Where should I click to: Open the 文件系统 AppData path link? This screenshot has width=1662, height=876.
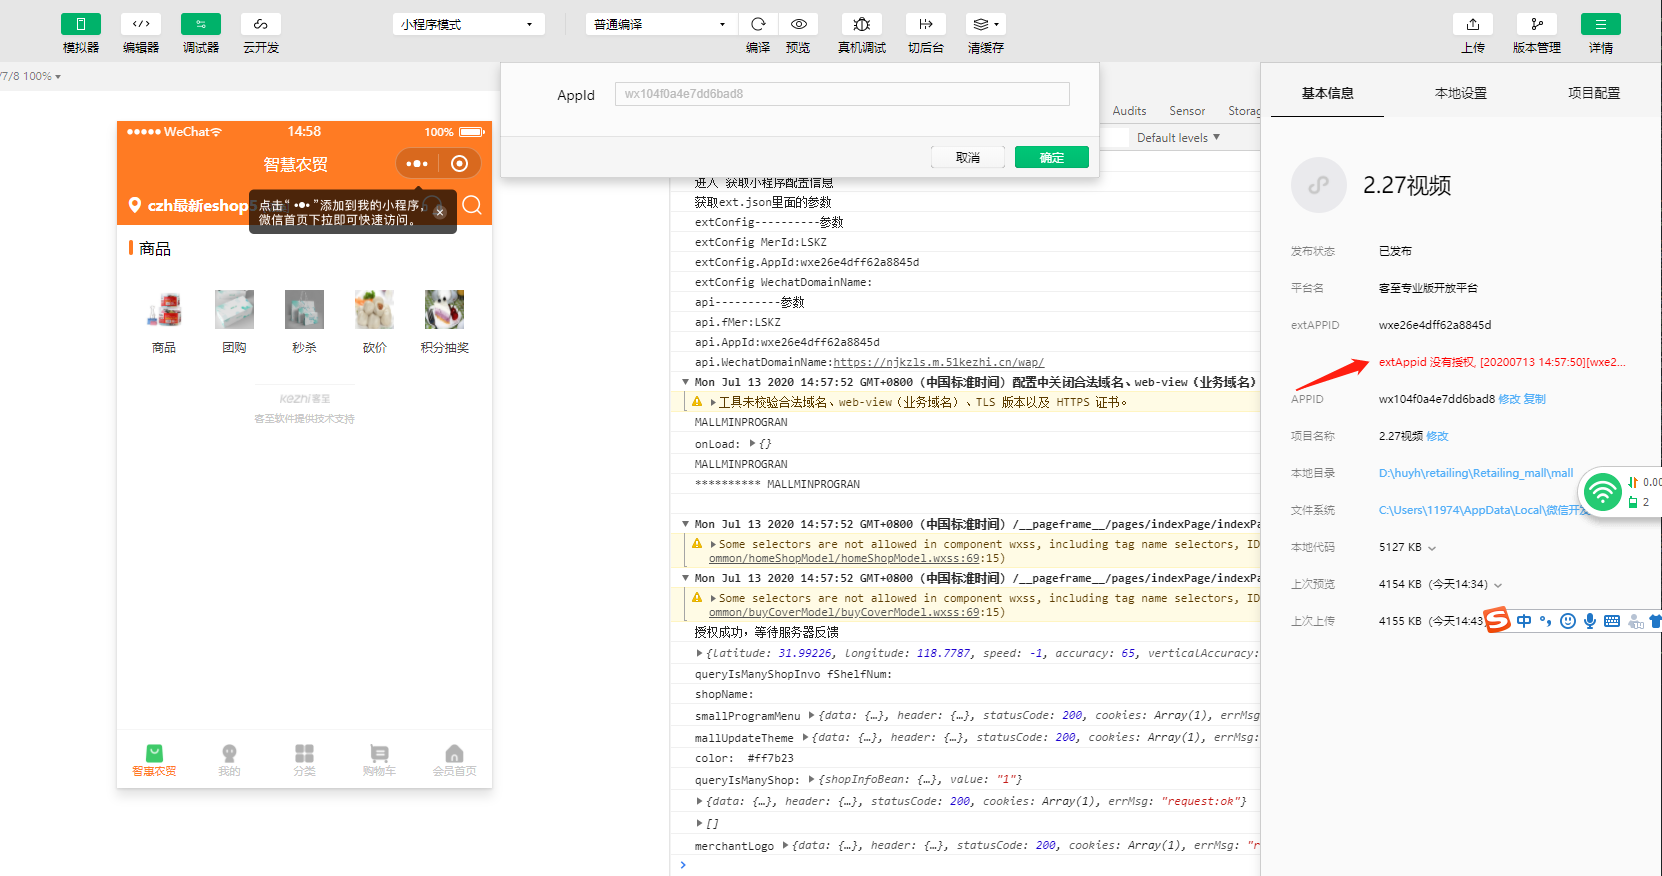pyautogui.click(x=1482, y=510)
